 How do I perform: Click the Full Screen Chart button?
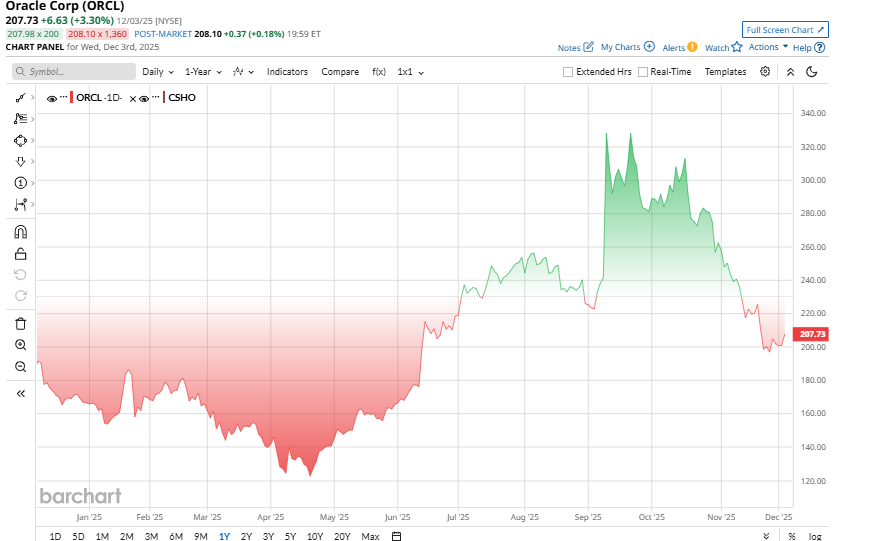coord(785,30)
